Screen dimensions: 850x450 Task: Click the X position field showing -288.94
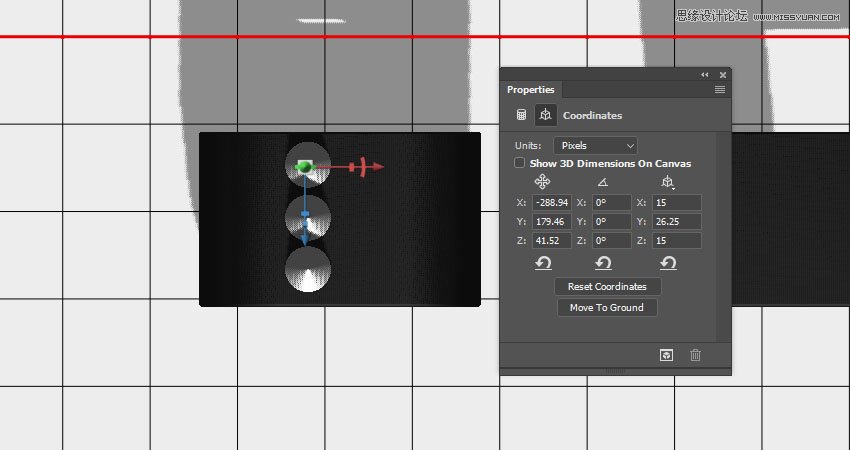click(x=551, y=203)
